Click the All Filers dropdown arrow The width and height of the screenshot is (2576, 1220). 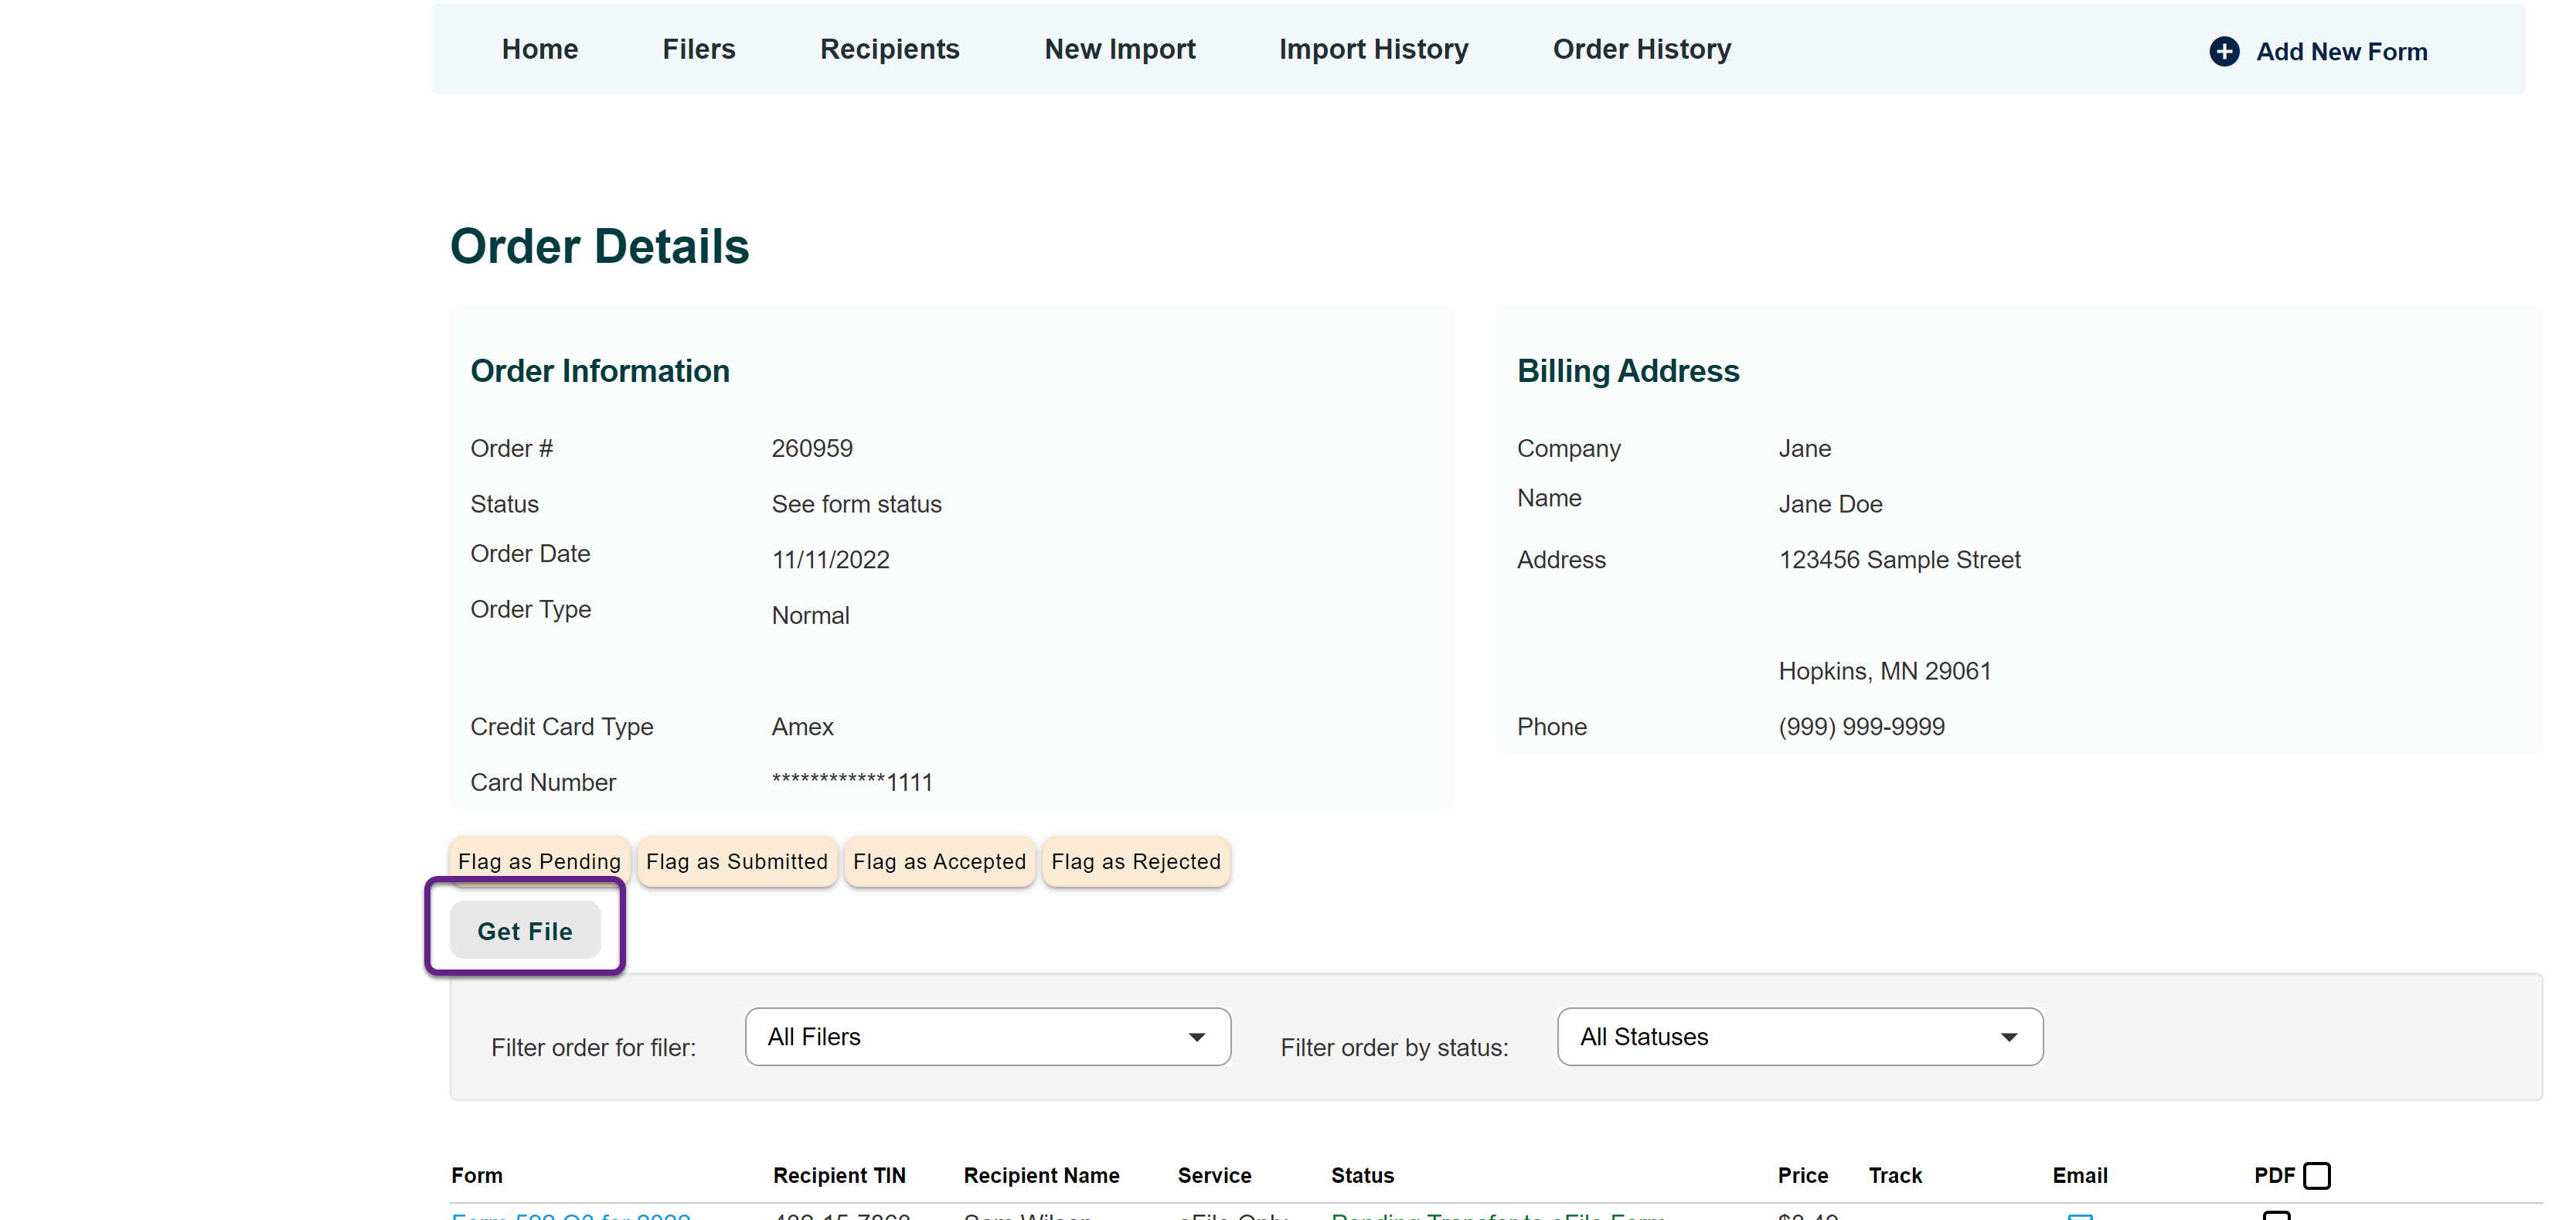point(1196,1037)
